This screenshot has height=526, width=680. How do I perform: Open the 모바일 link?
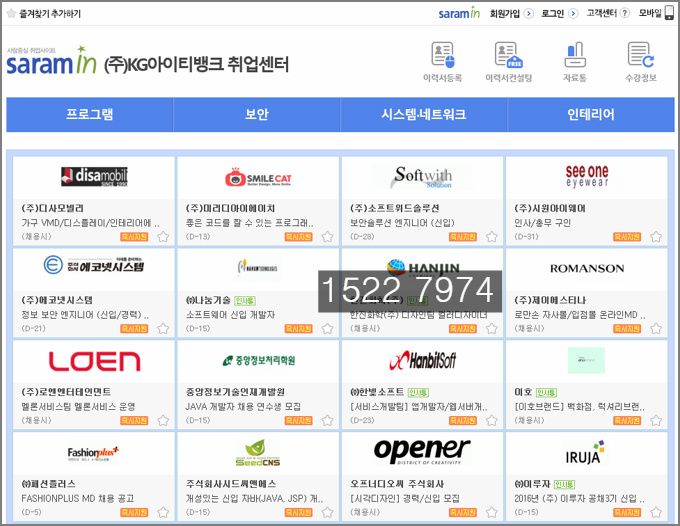(650, 13)
